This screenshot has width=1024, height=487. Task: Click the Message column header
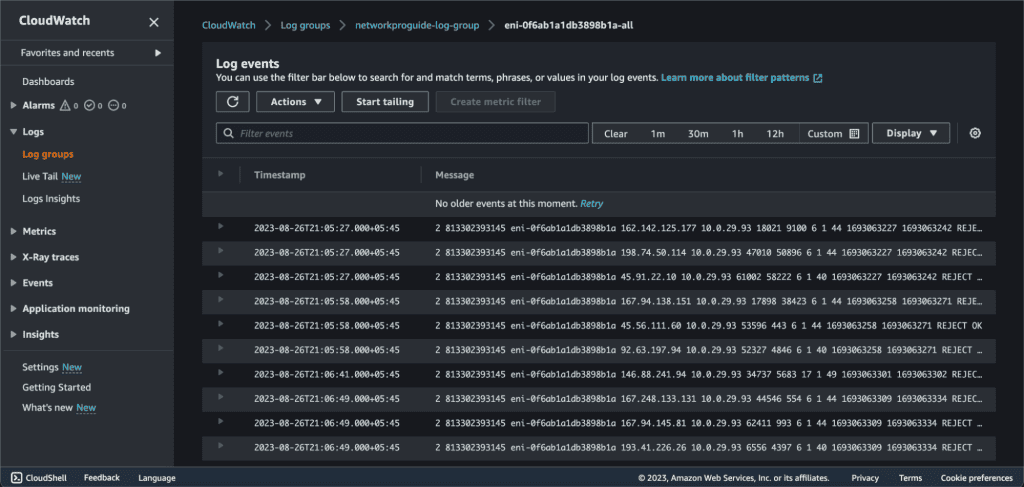(455, 175)
